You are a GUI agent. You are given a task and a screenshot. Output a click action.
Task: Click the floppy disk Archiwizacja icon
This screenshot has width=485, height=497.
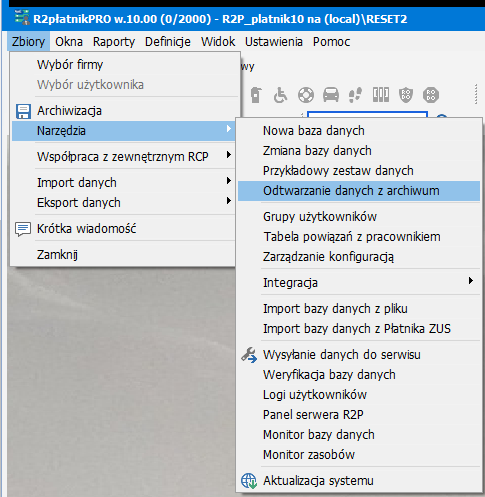pyautogui.click(x=23, y=111)
